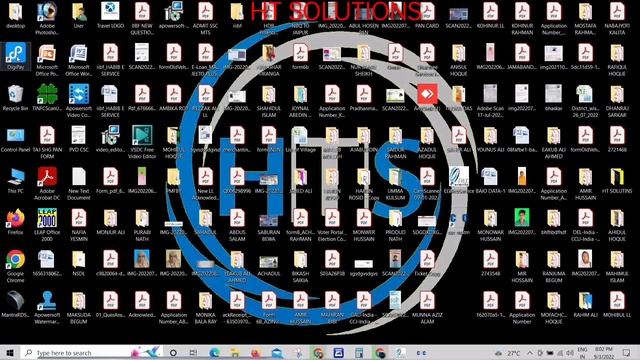This screenshot has height=360, width=640.
Task: Select the 2721468 PDF file
Action: (x=617, y=140)
